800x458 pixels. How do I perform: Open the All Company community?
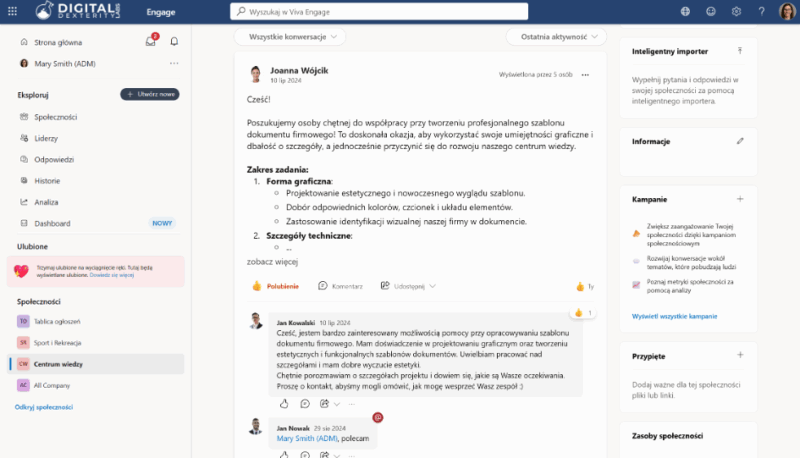(x=52, y=386)
